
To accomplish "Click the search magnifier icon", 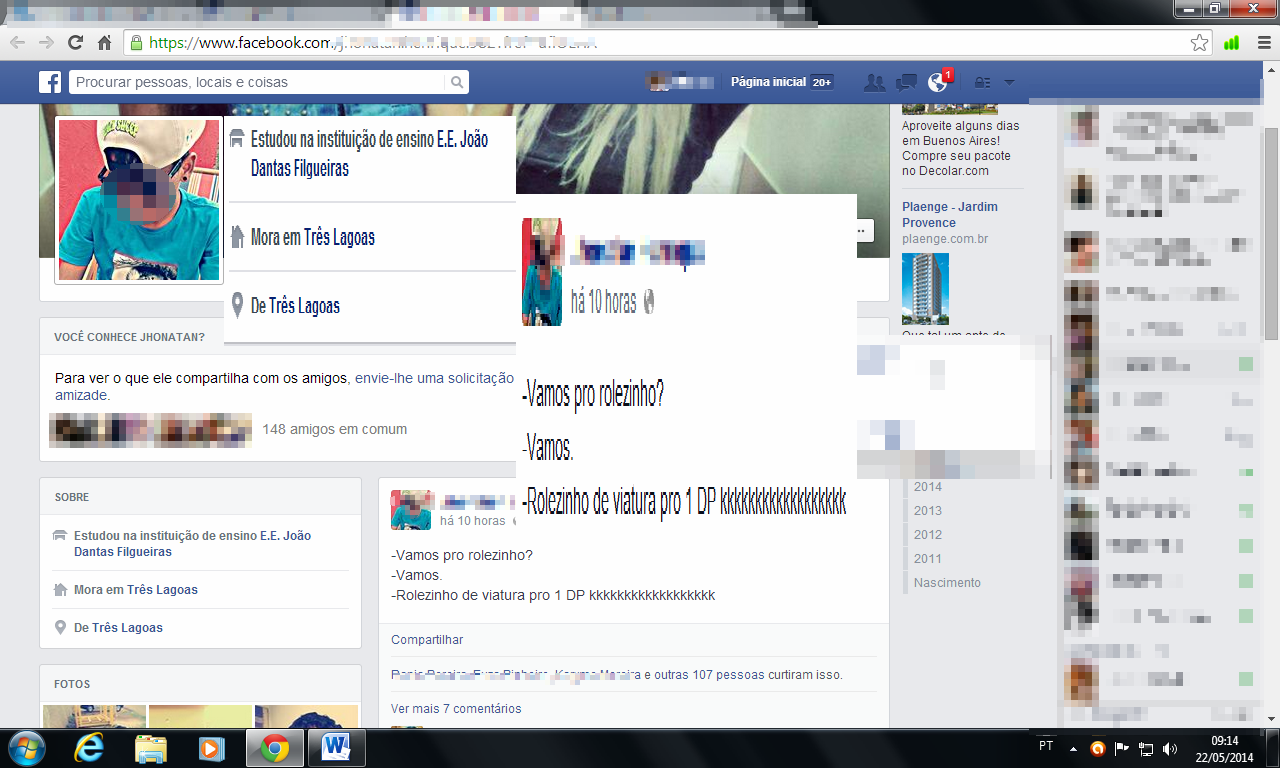I will (457, 82).
